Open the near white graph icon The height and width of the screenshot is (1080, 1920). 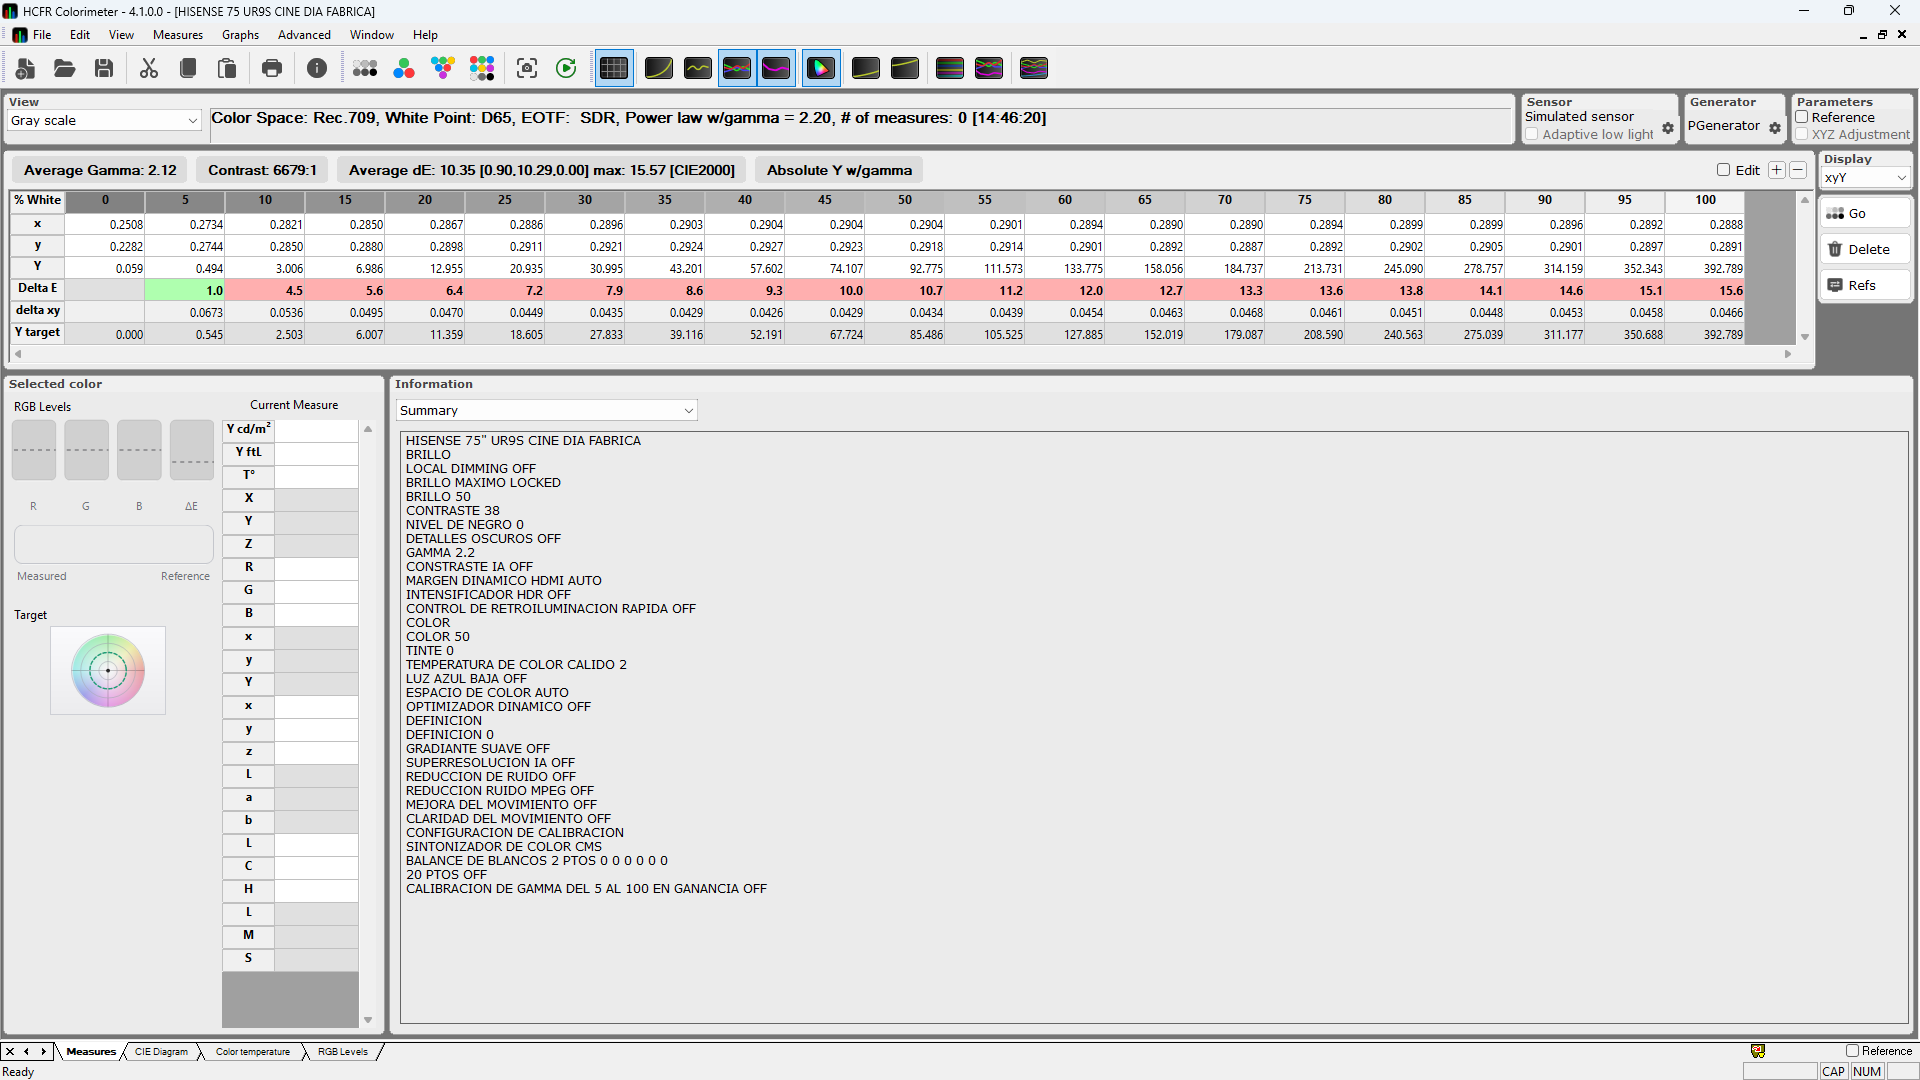click(905, 68)
